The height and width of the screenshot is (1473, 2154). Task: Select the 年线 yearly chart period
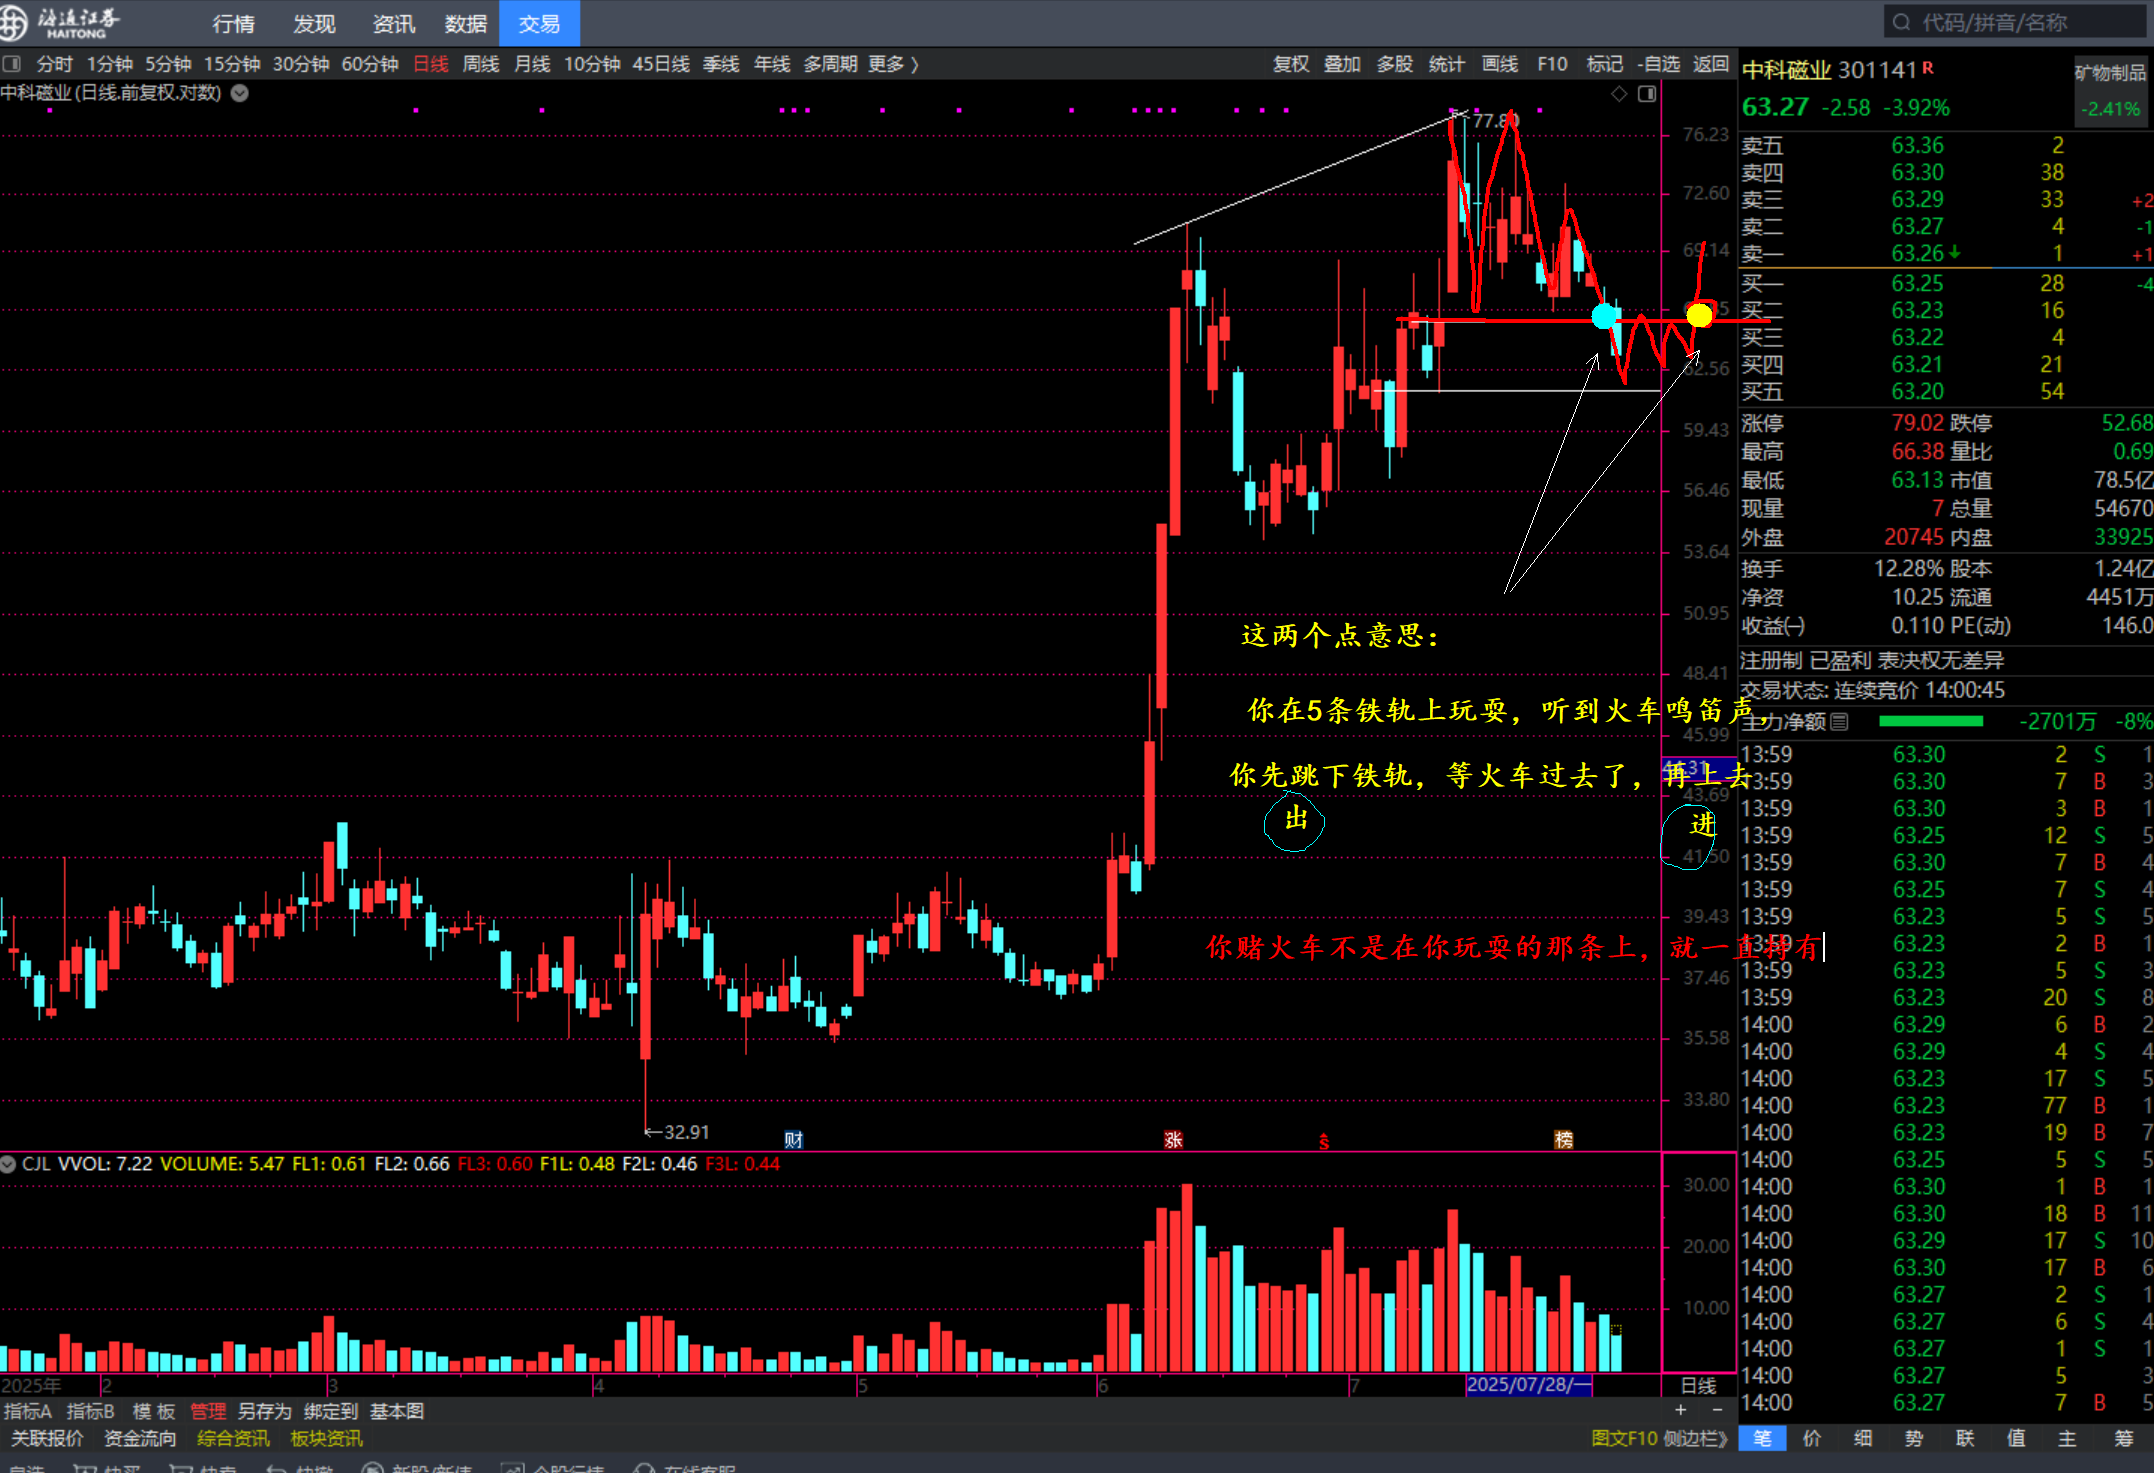coord(772,64)
